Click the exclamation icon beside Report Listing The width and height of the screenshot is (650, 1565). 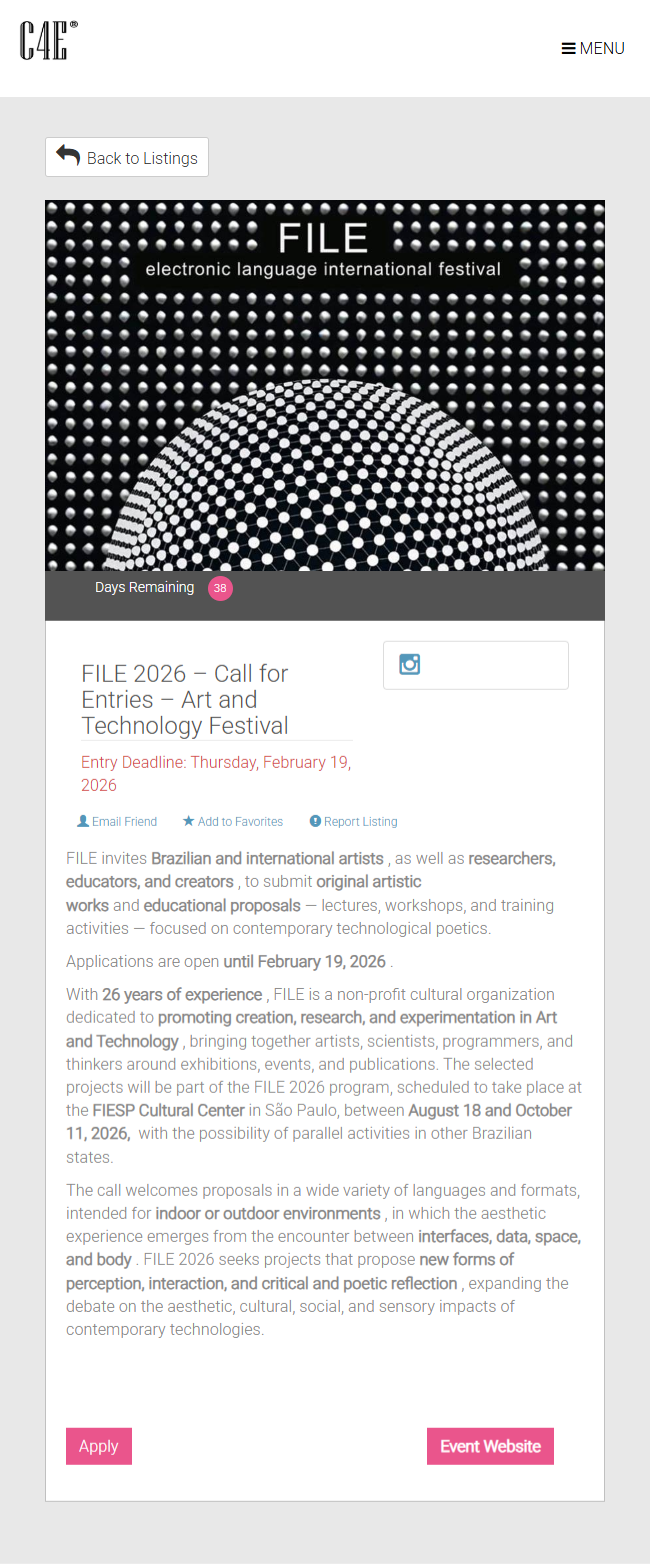315,821
